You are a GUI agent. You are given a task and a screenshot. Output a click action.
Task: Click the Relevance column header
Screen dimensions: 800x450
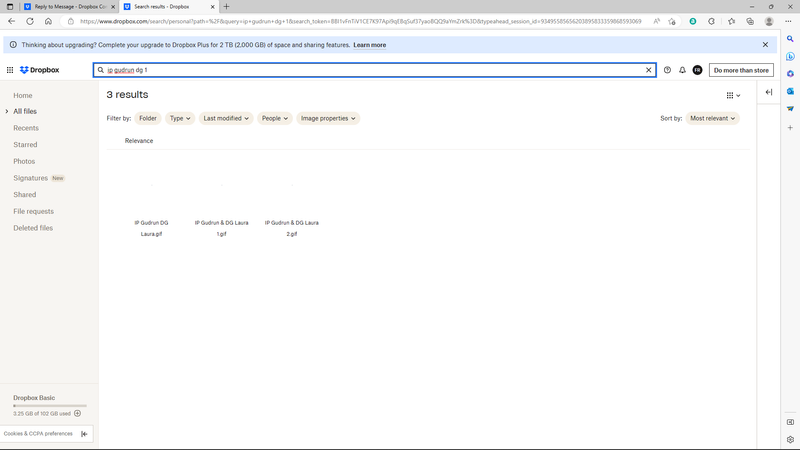tap(139, 141)
